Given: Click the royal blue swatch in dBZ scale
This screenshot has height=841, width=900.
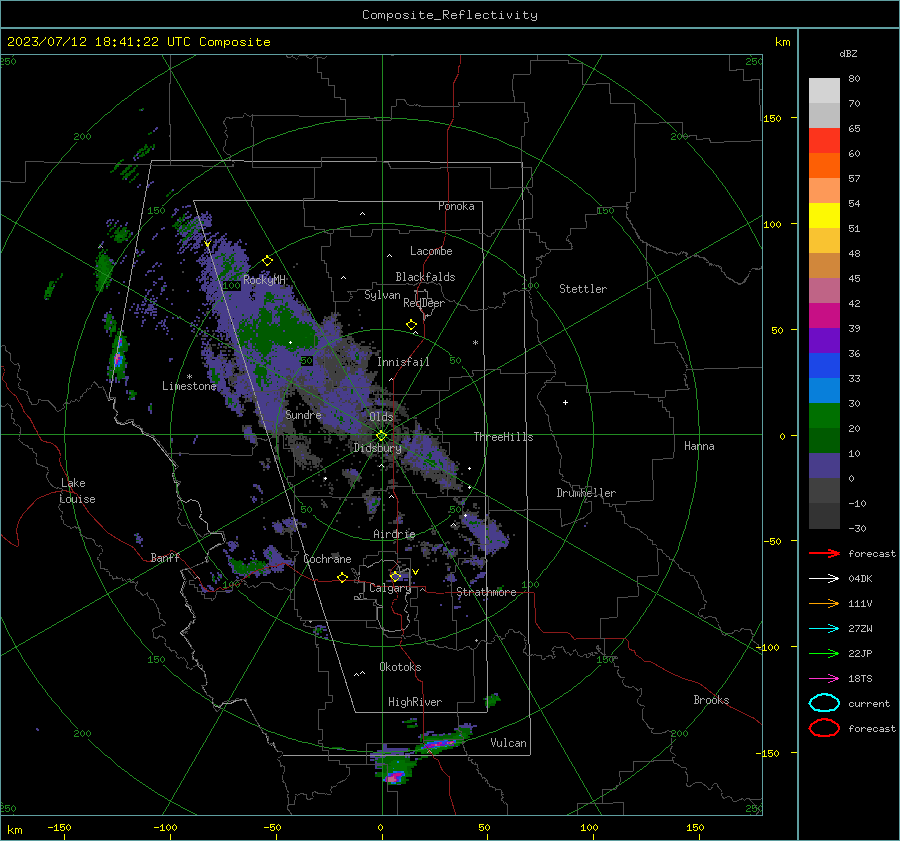Looking at the screenshot, I should pyautogui.click(x=824, y=365).
